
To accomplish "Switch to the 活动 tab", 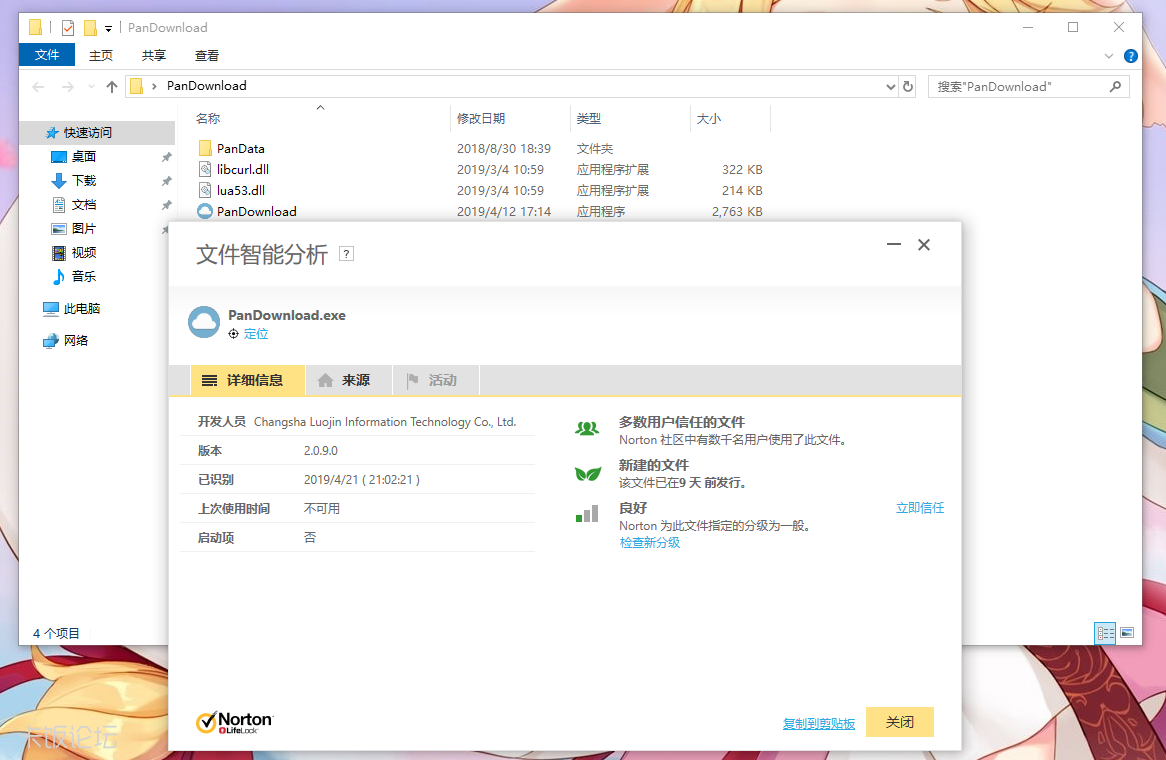I will (436, 381).
